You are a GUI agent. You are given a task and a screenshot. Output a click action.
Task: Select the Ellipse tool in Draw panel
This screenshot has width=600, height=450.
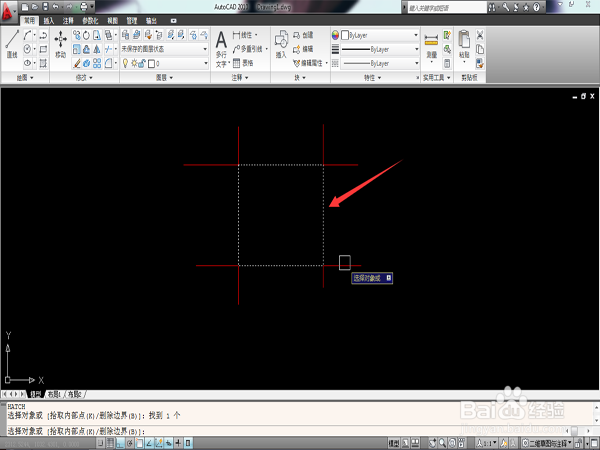point(27,63)
